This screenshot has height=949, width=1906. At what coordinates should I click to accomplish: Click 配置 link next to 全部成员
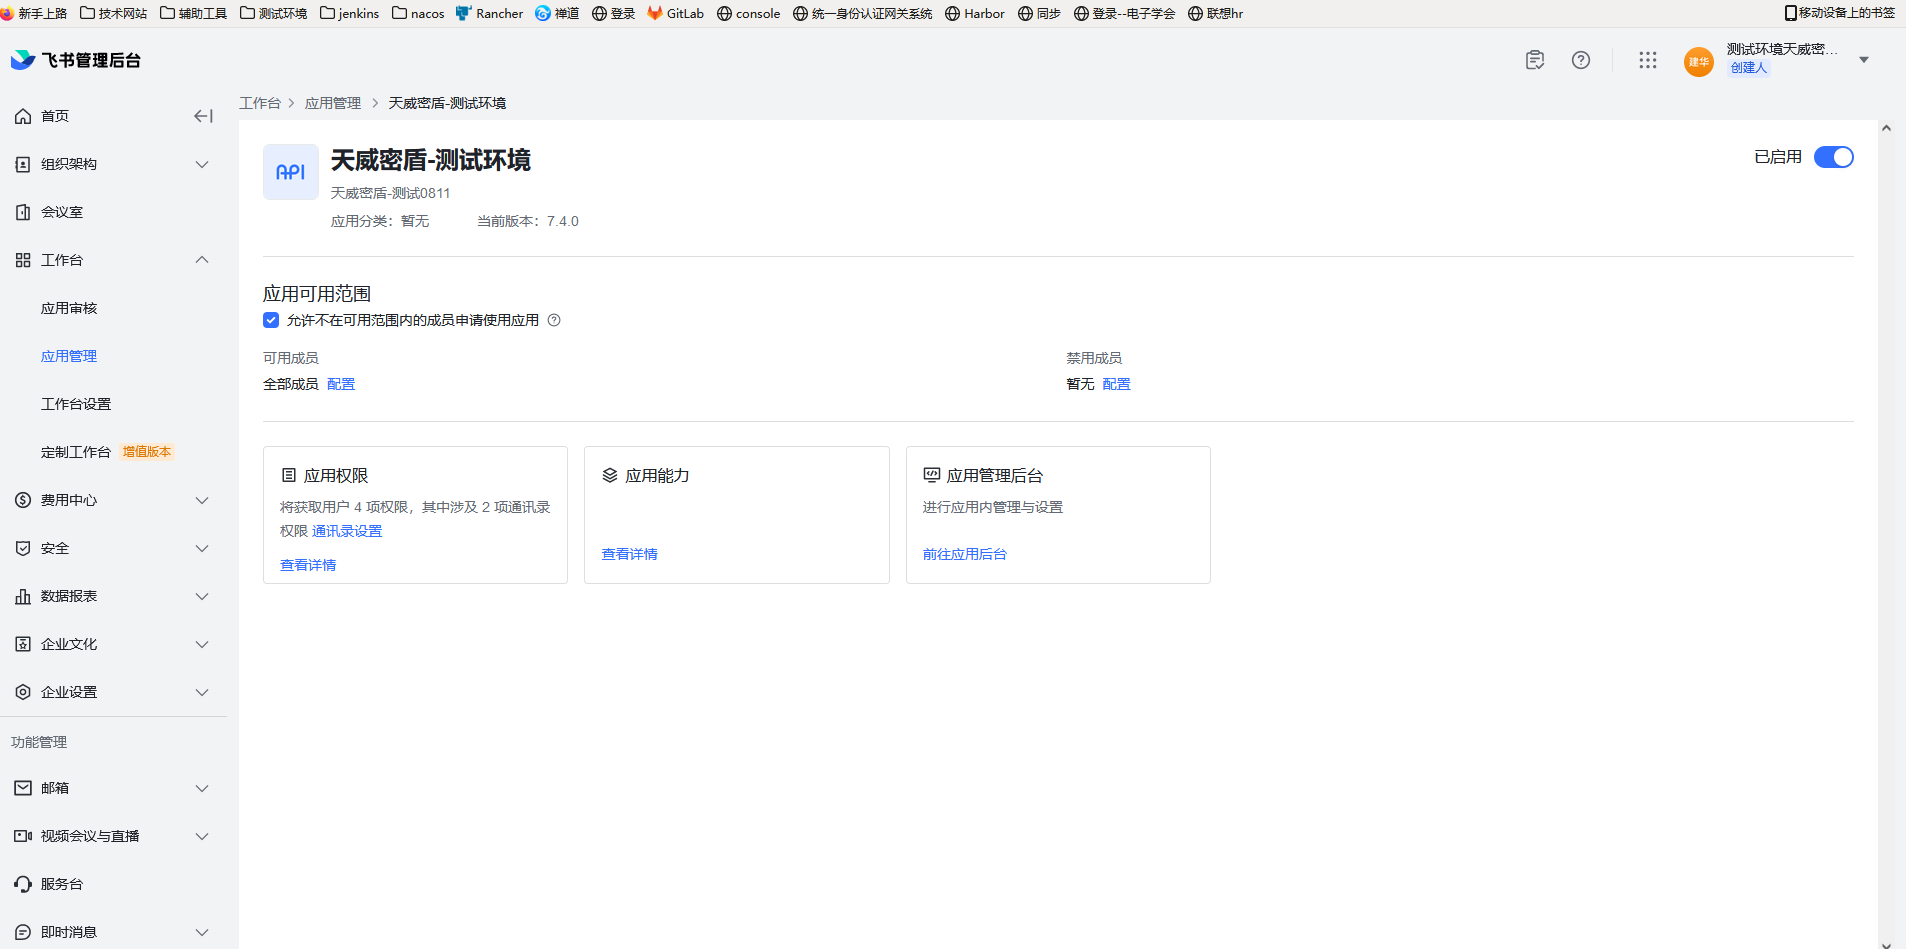click(341, 384)
